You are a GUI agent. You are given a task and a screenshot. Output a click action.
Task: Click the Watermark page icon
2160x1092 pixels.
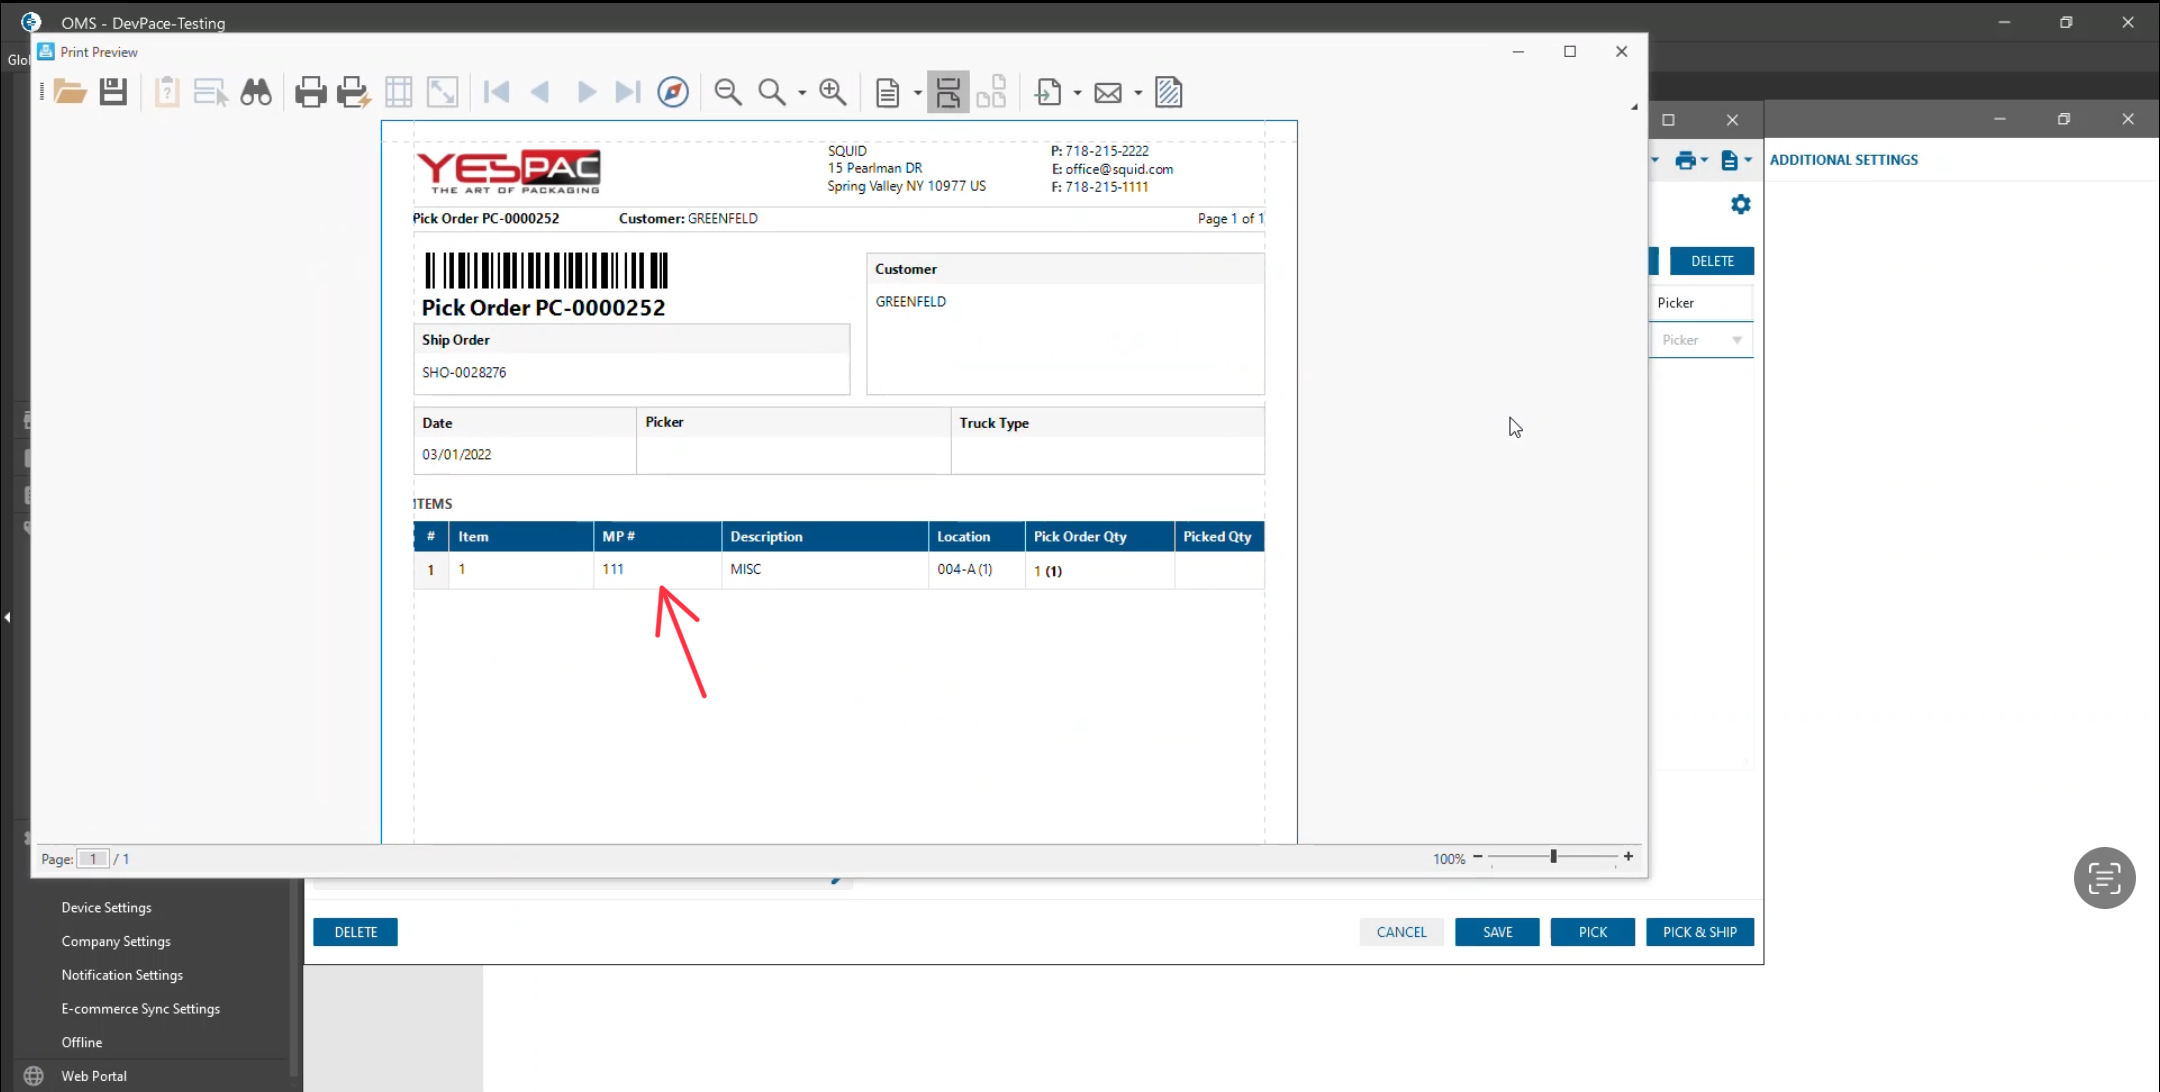[1168, 93]
